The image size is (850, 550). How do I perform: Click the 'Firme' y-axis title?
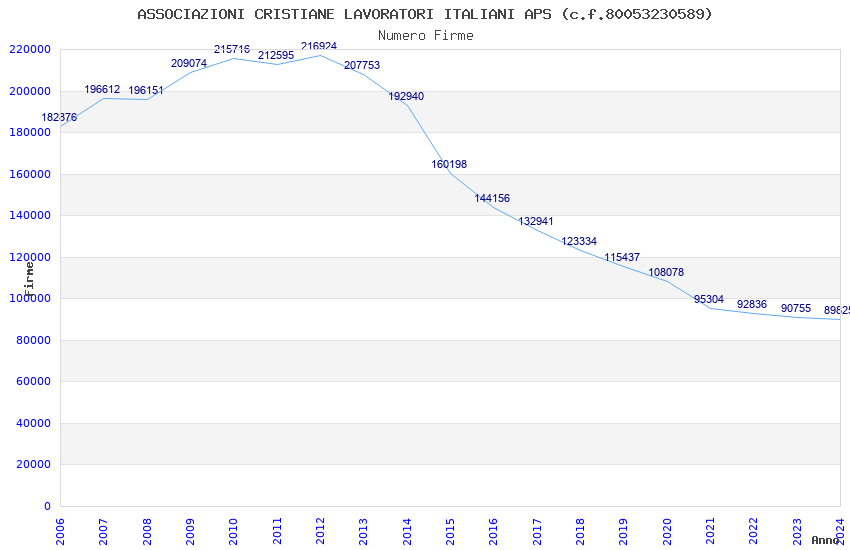(x=29, y=279)
